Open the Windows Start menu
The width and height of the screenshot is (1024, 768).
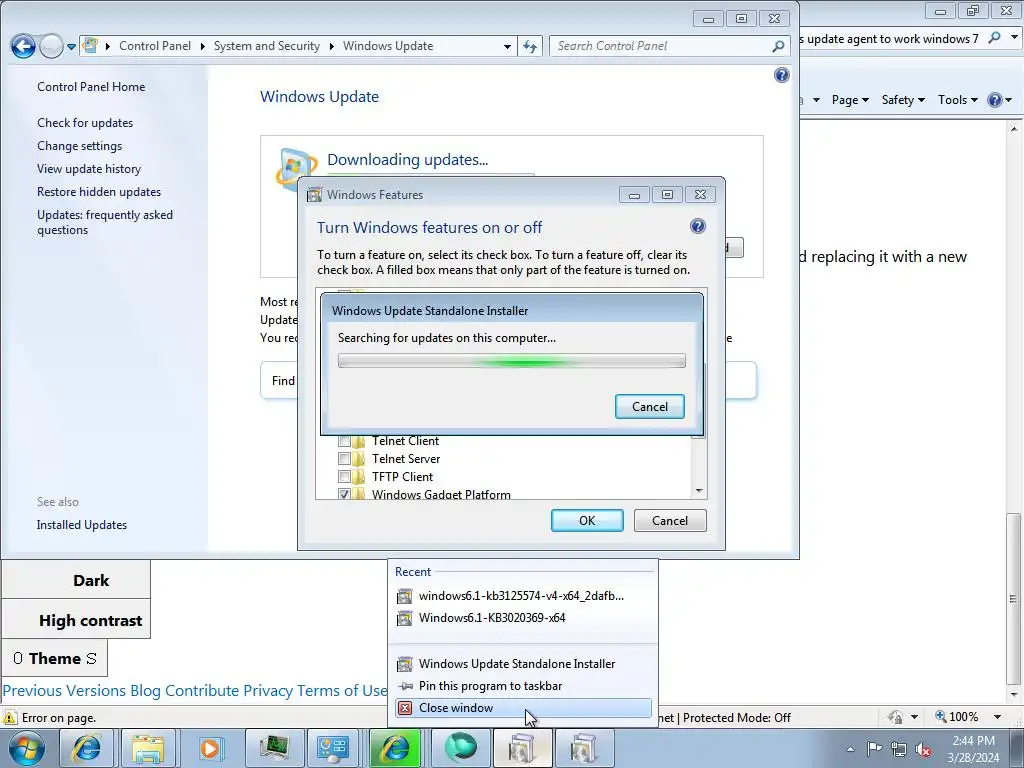26,748
